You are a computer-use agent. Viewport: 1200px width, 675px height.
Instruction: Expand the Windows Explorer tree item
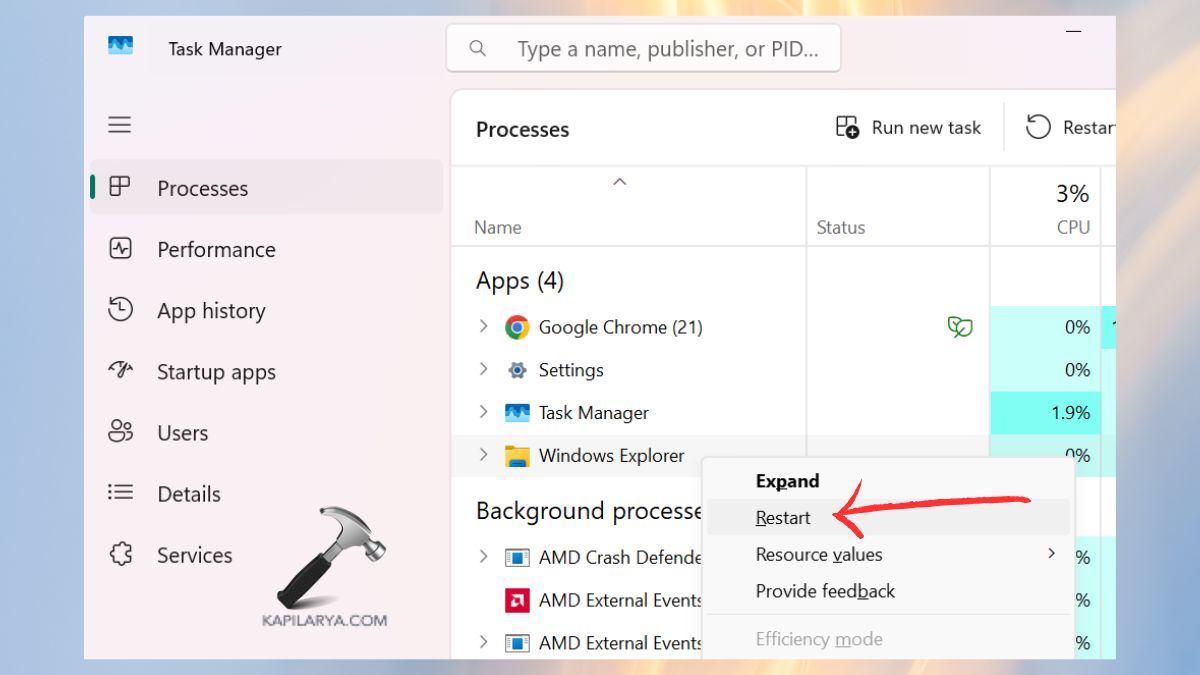coord(483,455)
